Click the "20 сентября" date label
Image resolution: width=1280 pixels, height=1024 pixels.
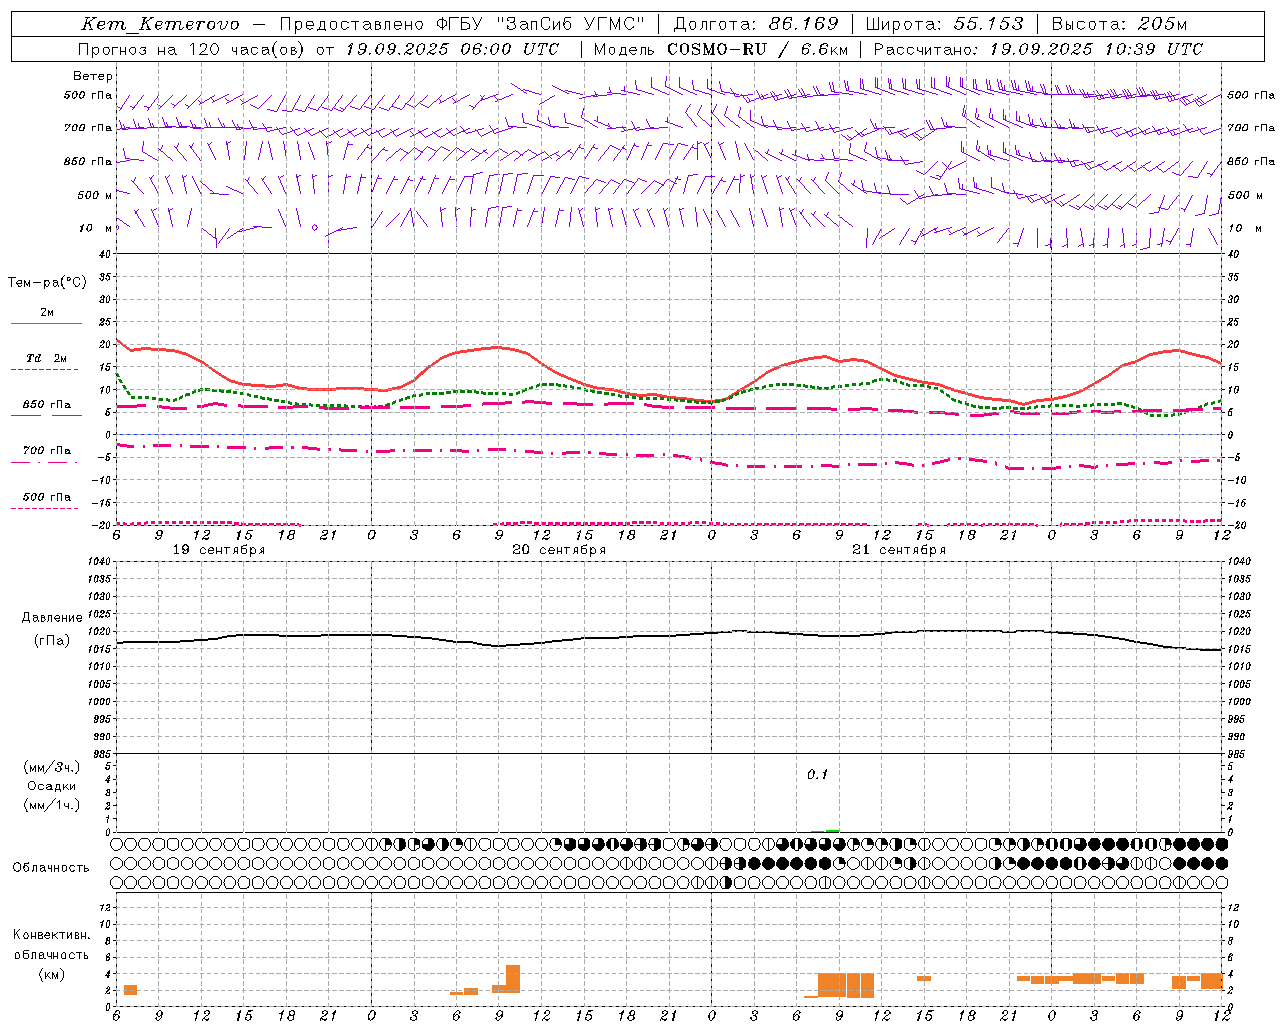(559, 550)
